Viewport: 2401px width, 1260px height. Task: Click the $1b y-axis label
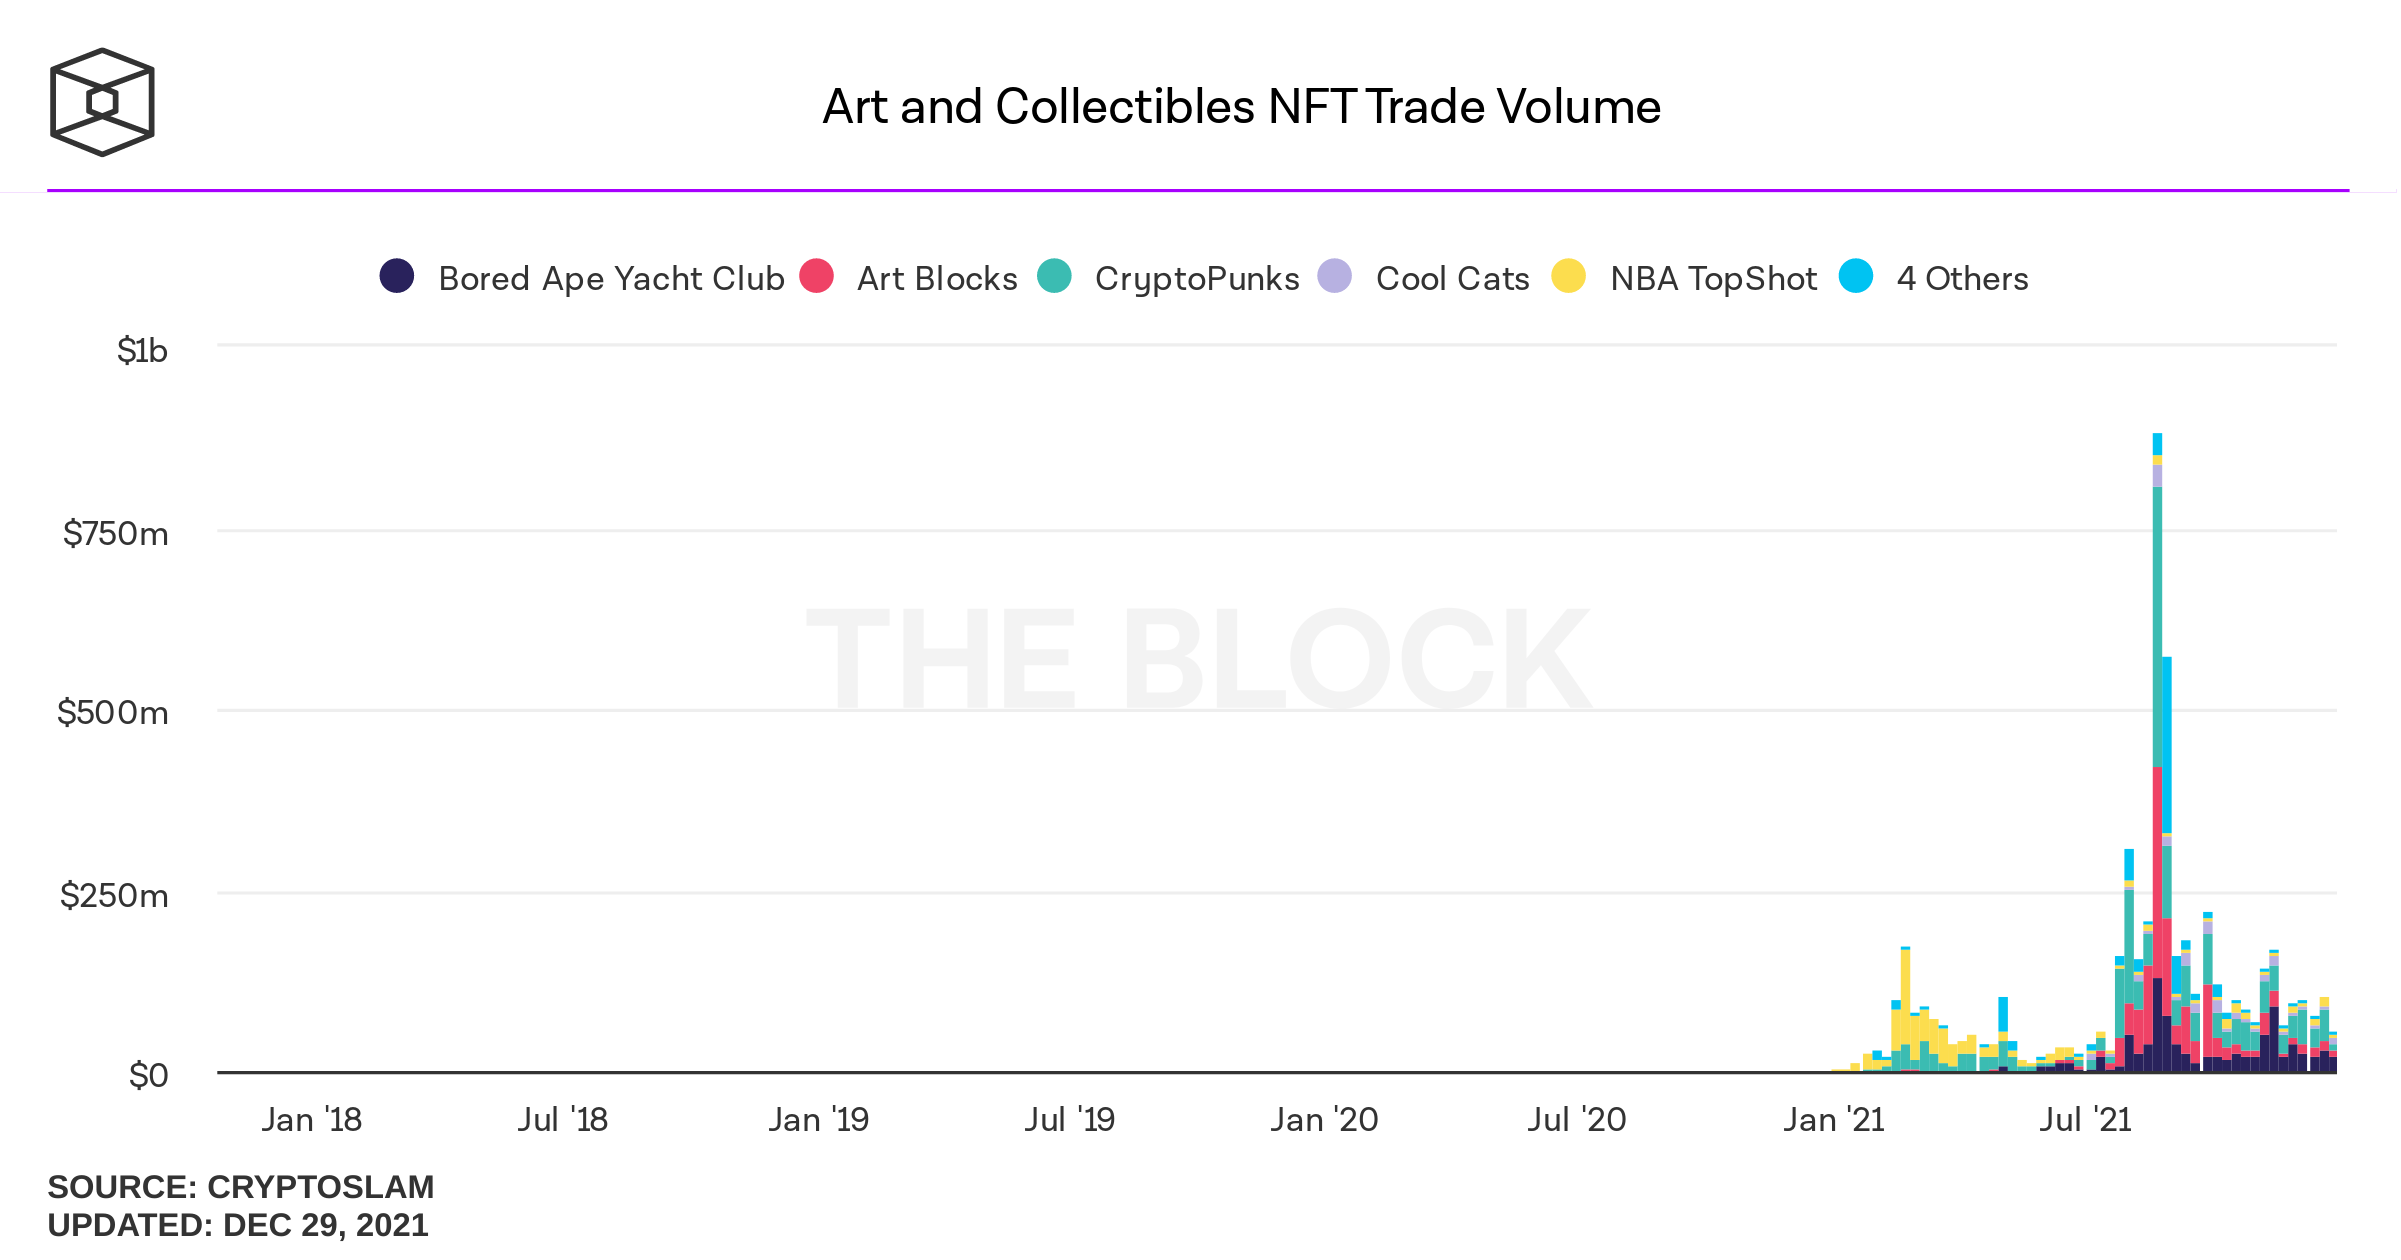click(x=142, y=351)
